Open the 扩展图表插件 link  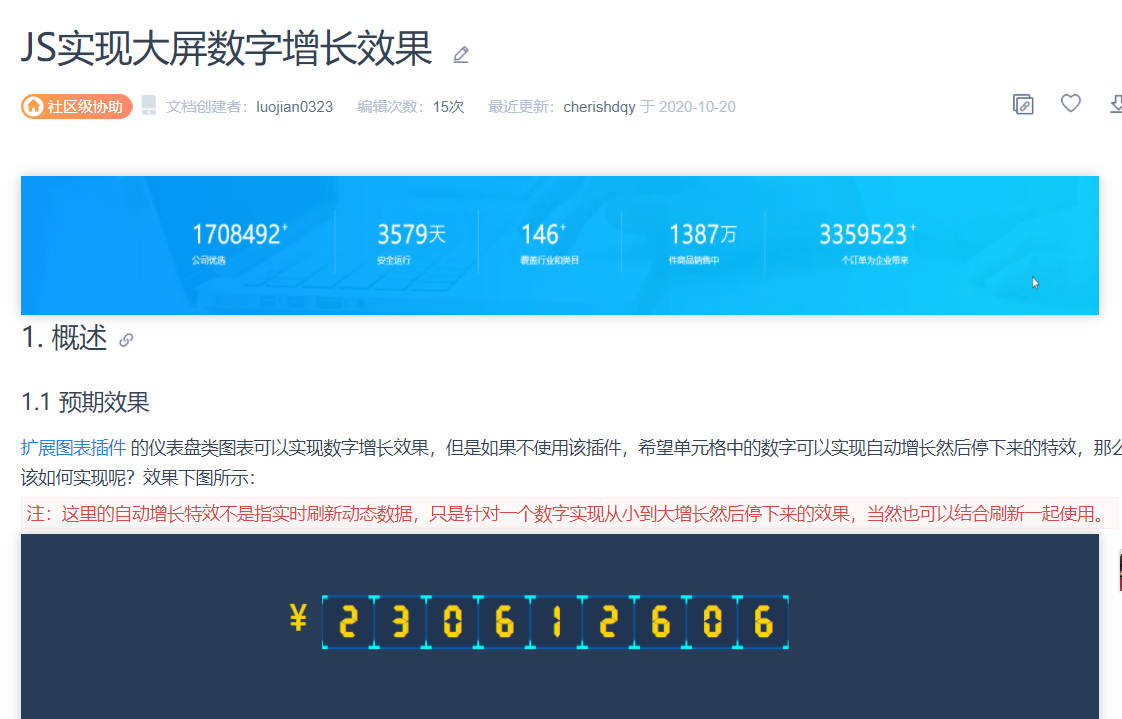[x=73, y=448]
